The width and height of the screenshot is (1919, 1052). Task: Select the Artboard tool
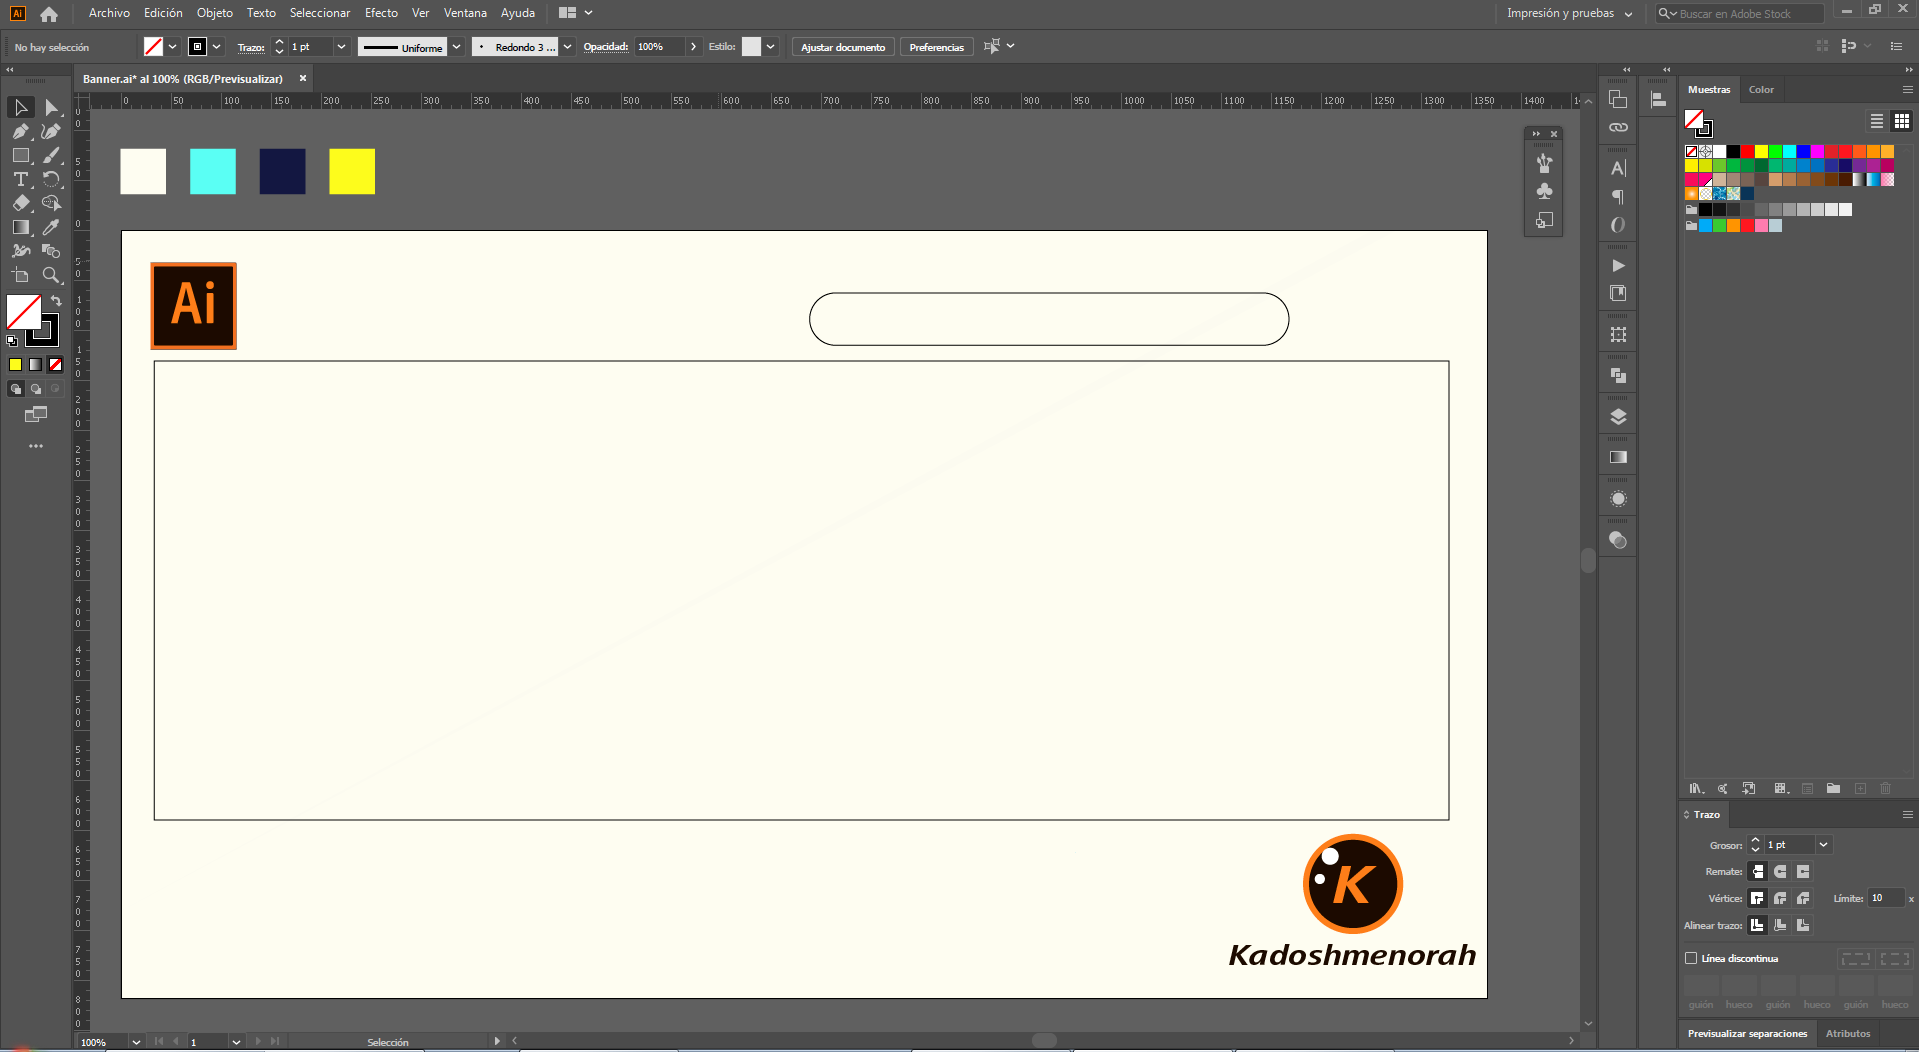21,275
